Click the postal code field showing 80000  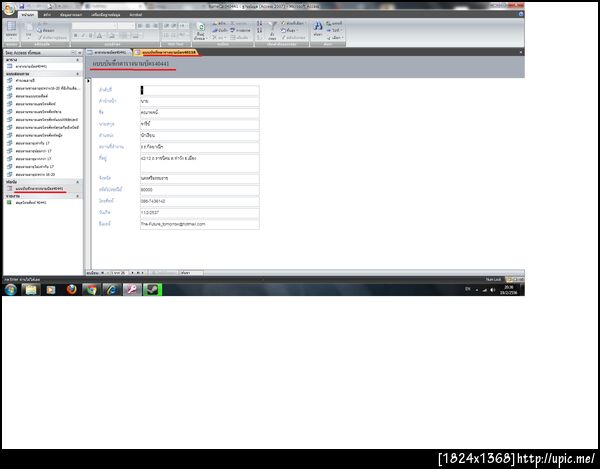(199, 190)
